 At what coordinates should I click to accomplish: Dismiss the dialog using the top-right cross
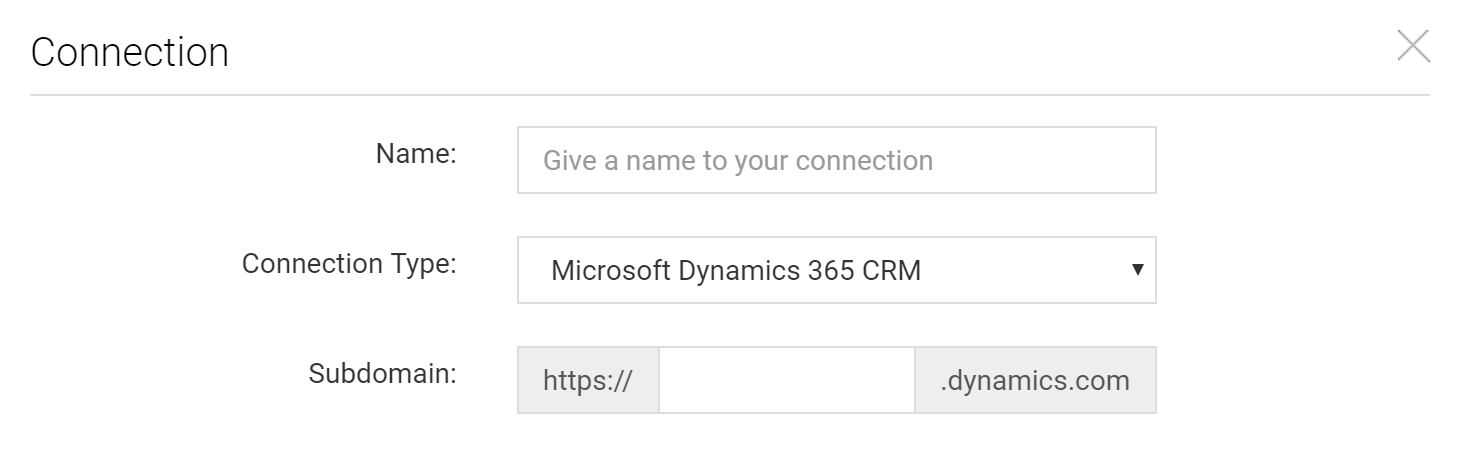point(1413,46)
